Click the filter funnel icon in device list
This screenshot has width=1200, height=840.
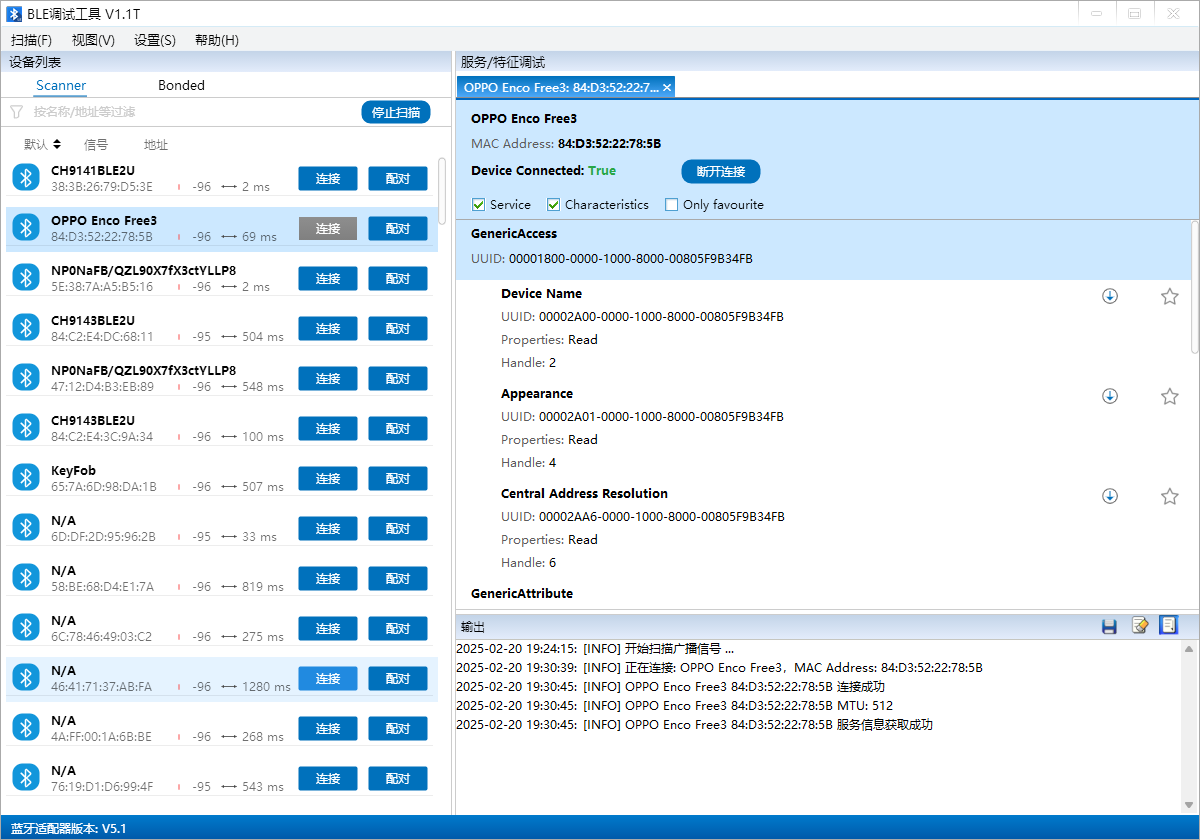click(16, 111)
